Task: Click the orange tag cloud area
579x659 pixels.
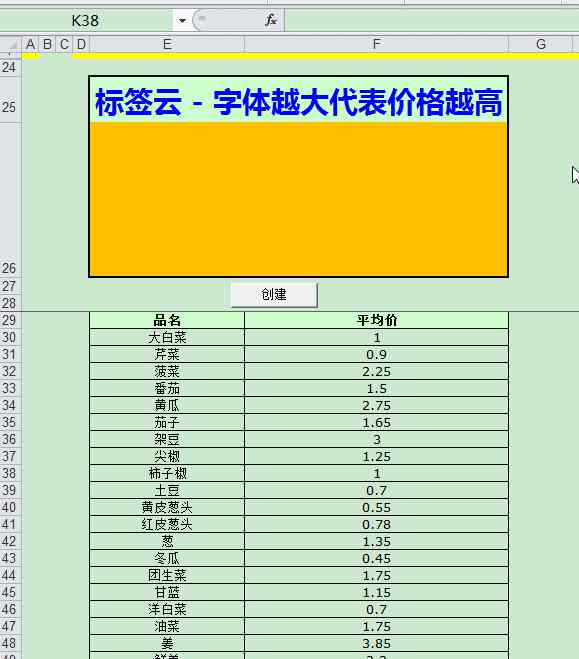Action: coord(299,200)
